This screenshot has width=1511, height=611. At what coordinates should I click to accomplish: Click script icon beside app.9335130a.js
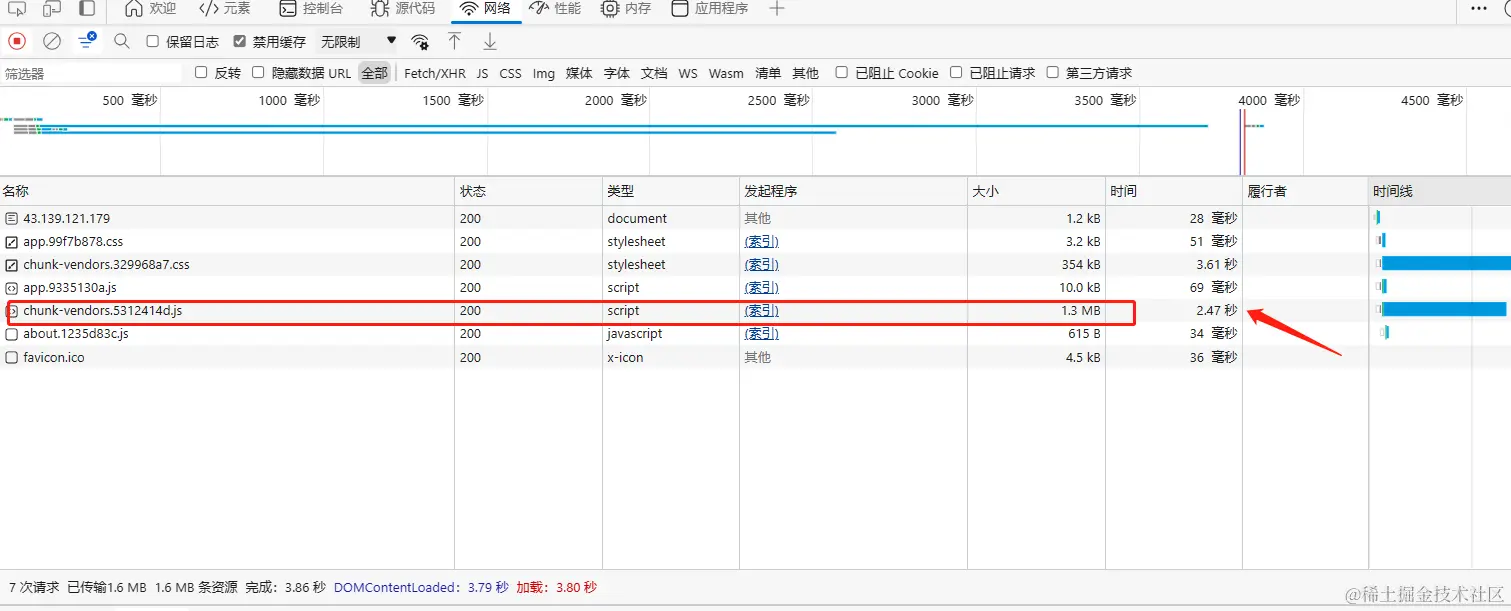(11, 288)
